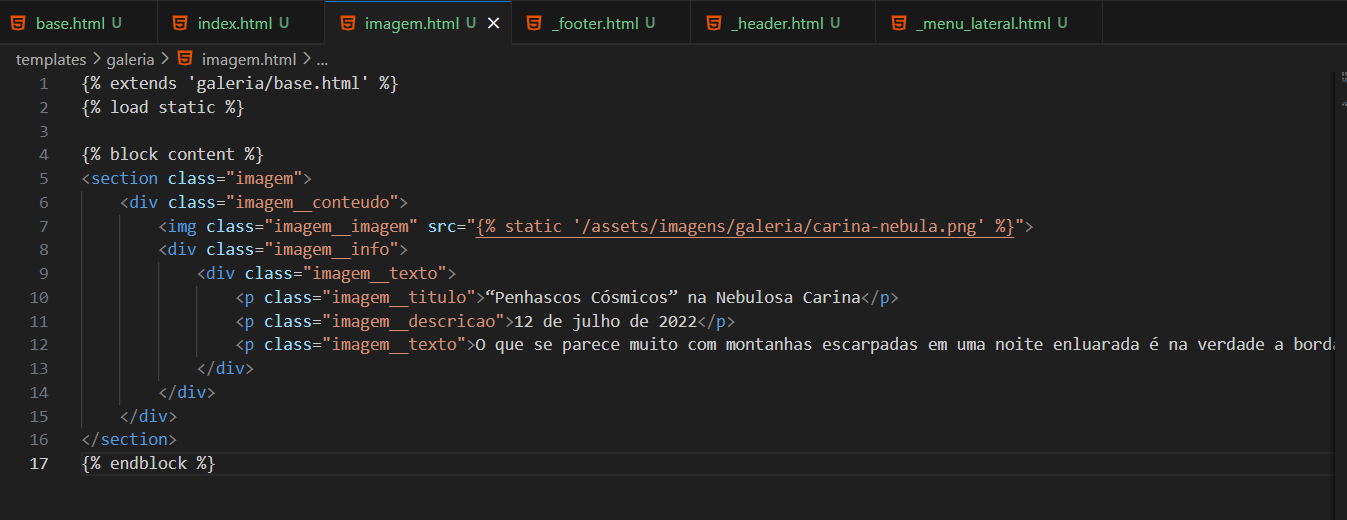Click the section class="imagem" opening tag

(197, 178)
